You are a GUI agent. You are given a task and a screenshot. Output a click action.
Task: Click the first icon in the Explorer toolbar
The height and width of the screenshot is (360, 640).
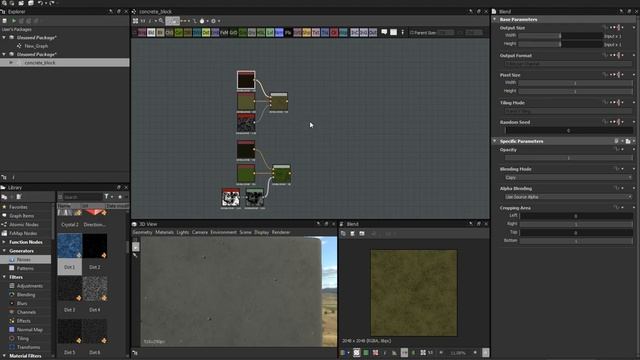point(4,20)
